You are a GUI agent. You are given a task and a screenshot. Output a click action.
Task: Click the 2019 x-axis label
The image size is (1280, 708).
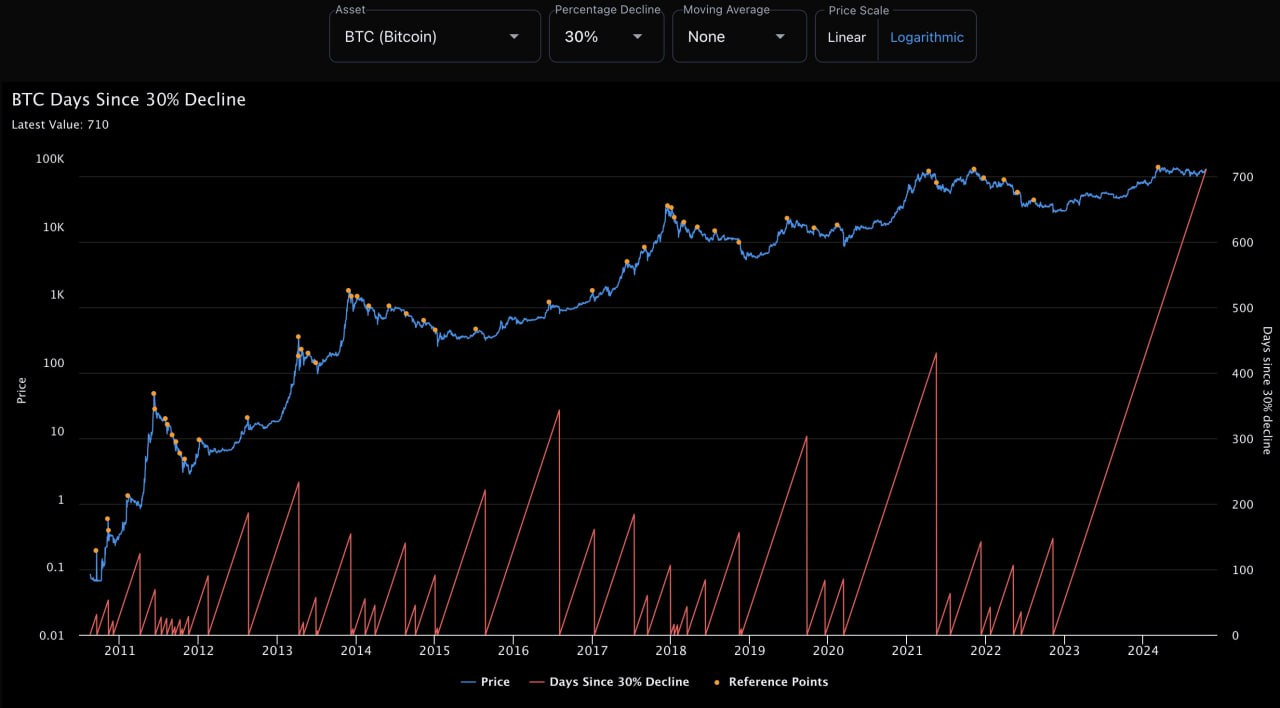[750, 652]
